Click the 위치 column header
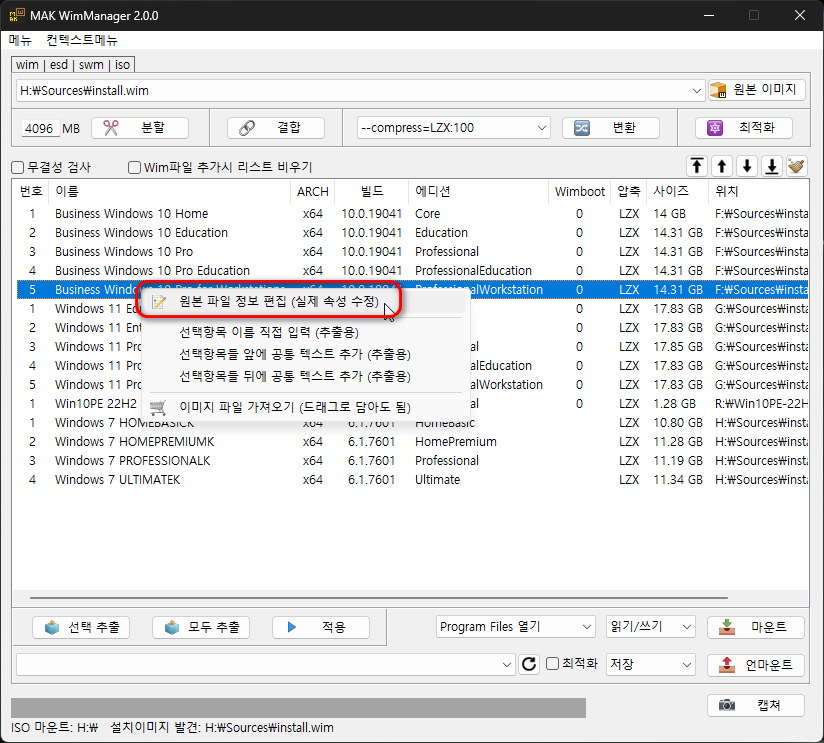 click(758, 191)
